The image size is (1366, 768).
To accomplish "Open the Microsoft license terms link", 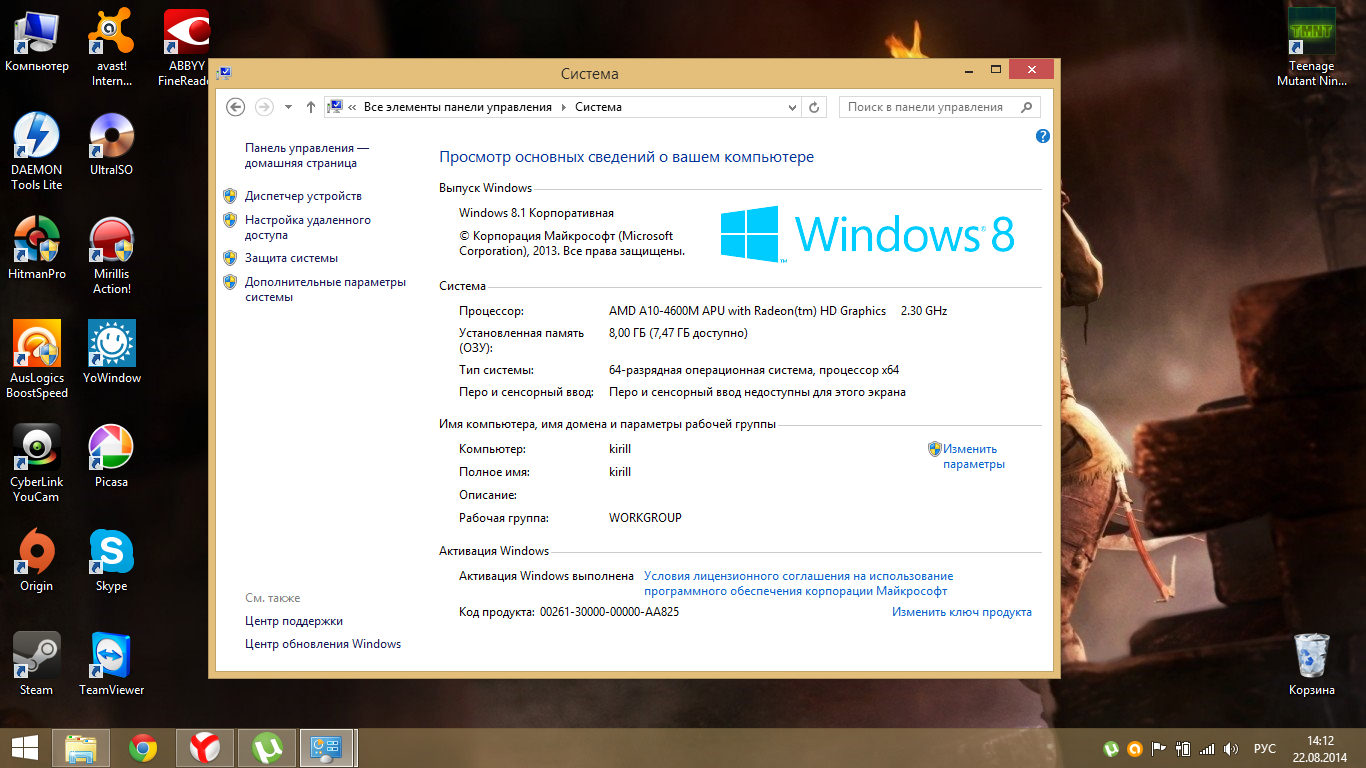I will pos(798,583).
